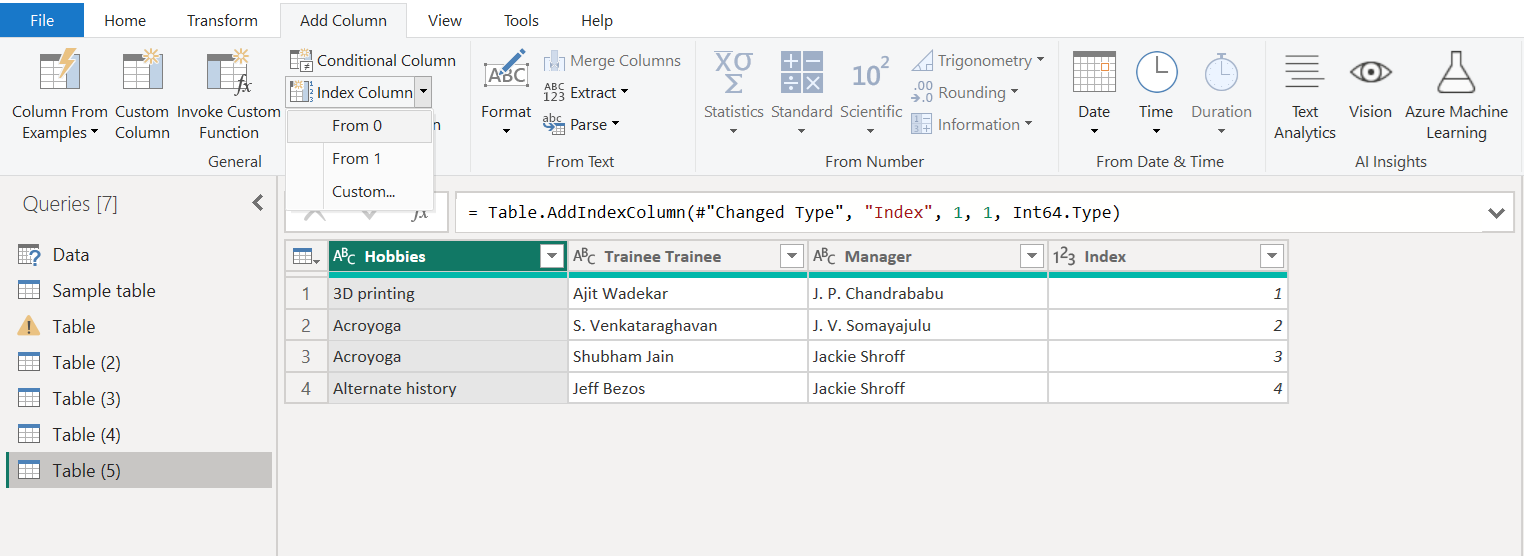Select the Table (3) query

click(x=139, y=399)
